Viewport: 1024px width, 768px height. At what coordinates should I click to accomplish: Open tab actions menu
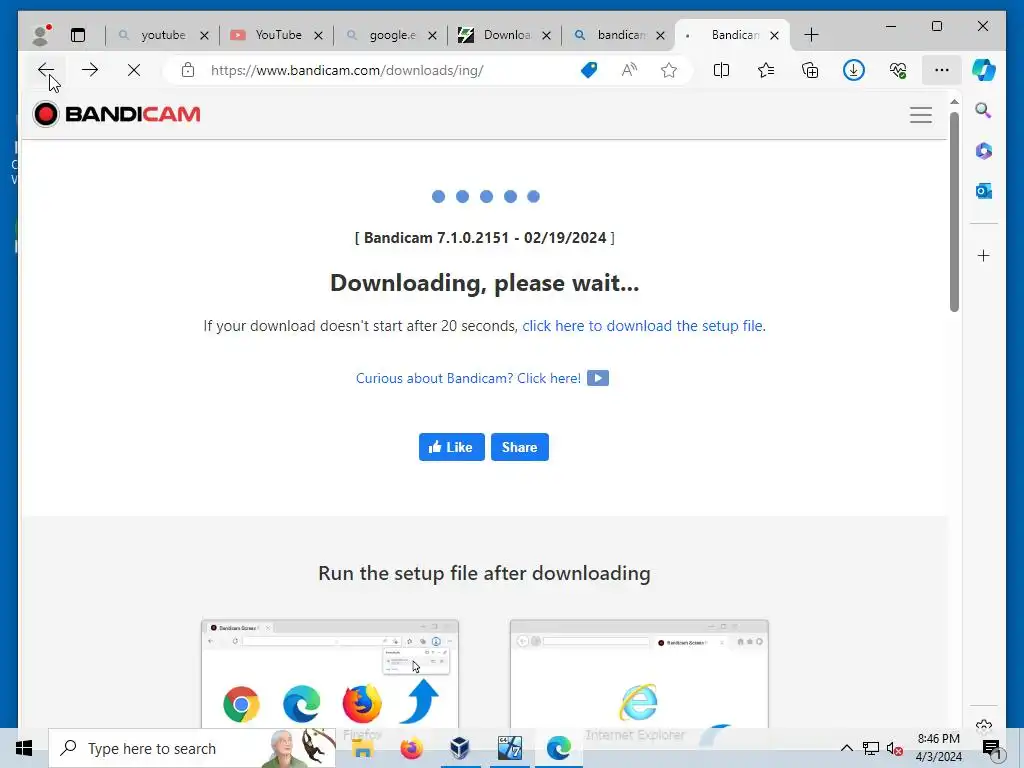point(78,35)
